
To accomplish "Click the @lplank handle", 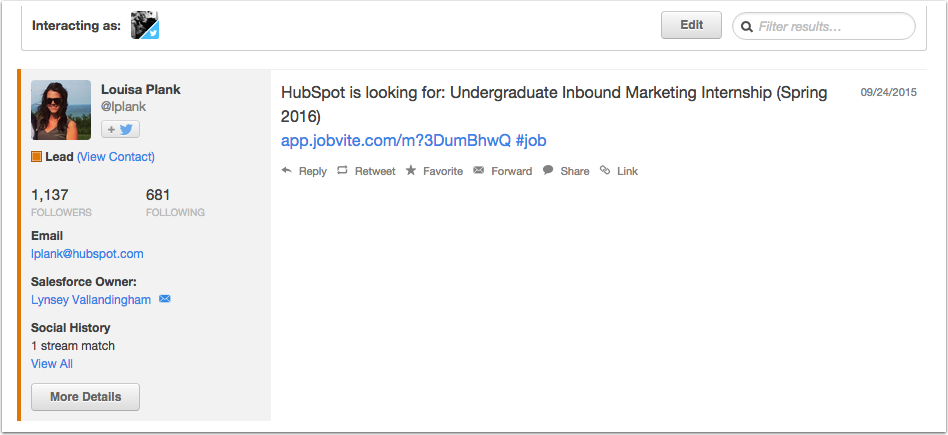I will click(123, 107).
